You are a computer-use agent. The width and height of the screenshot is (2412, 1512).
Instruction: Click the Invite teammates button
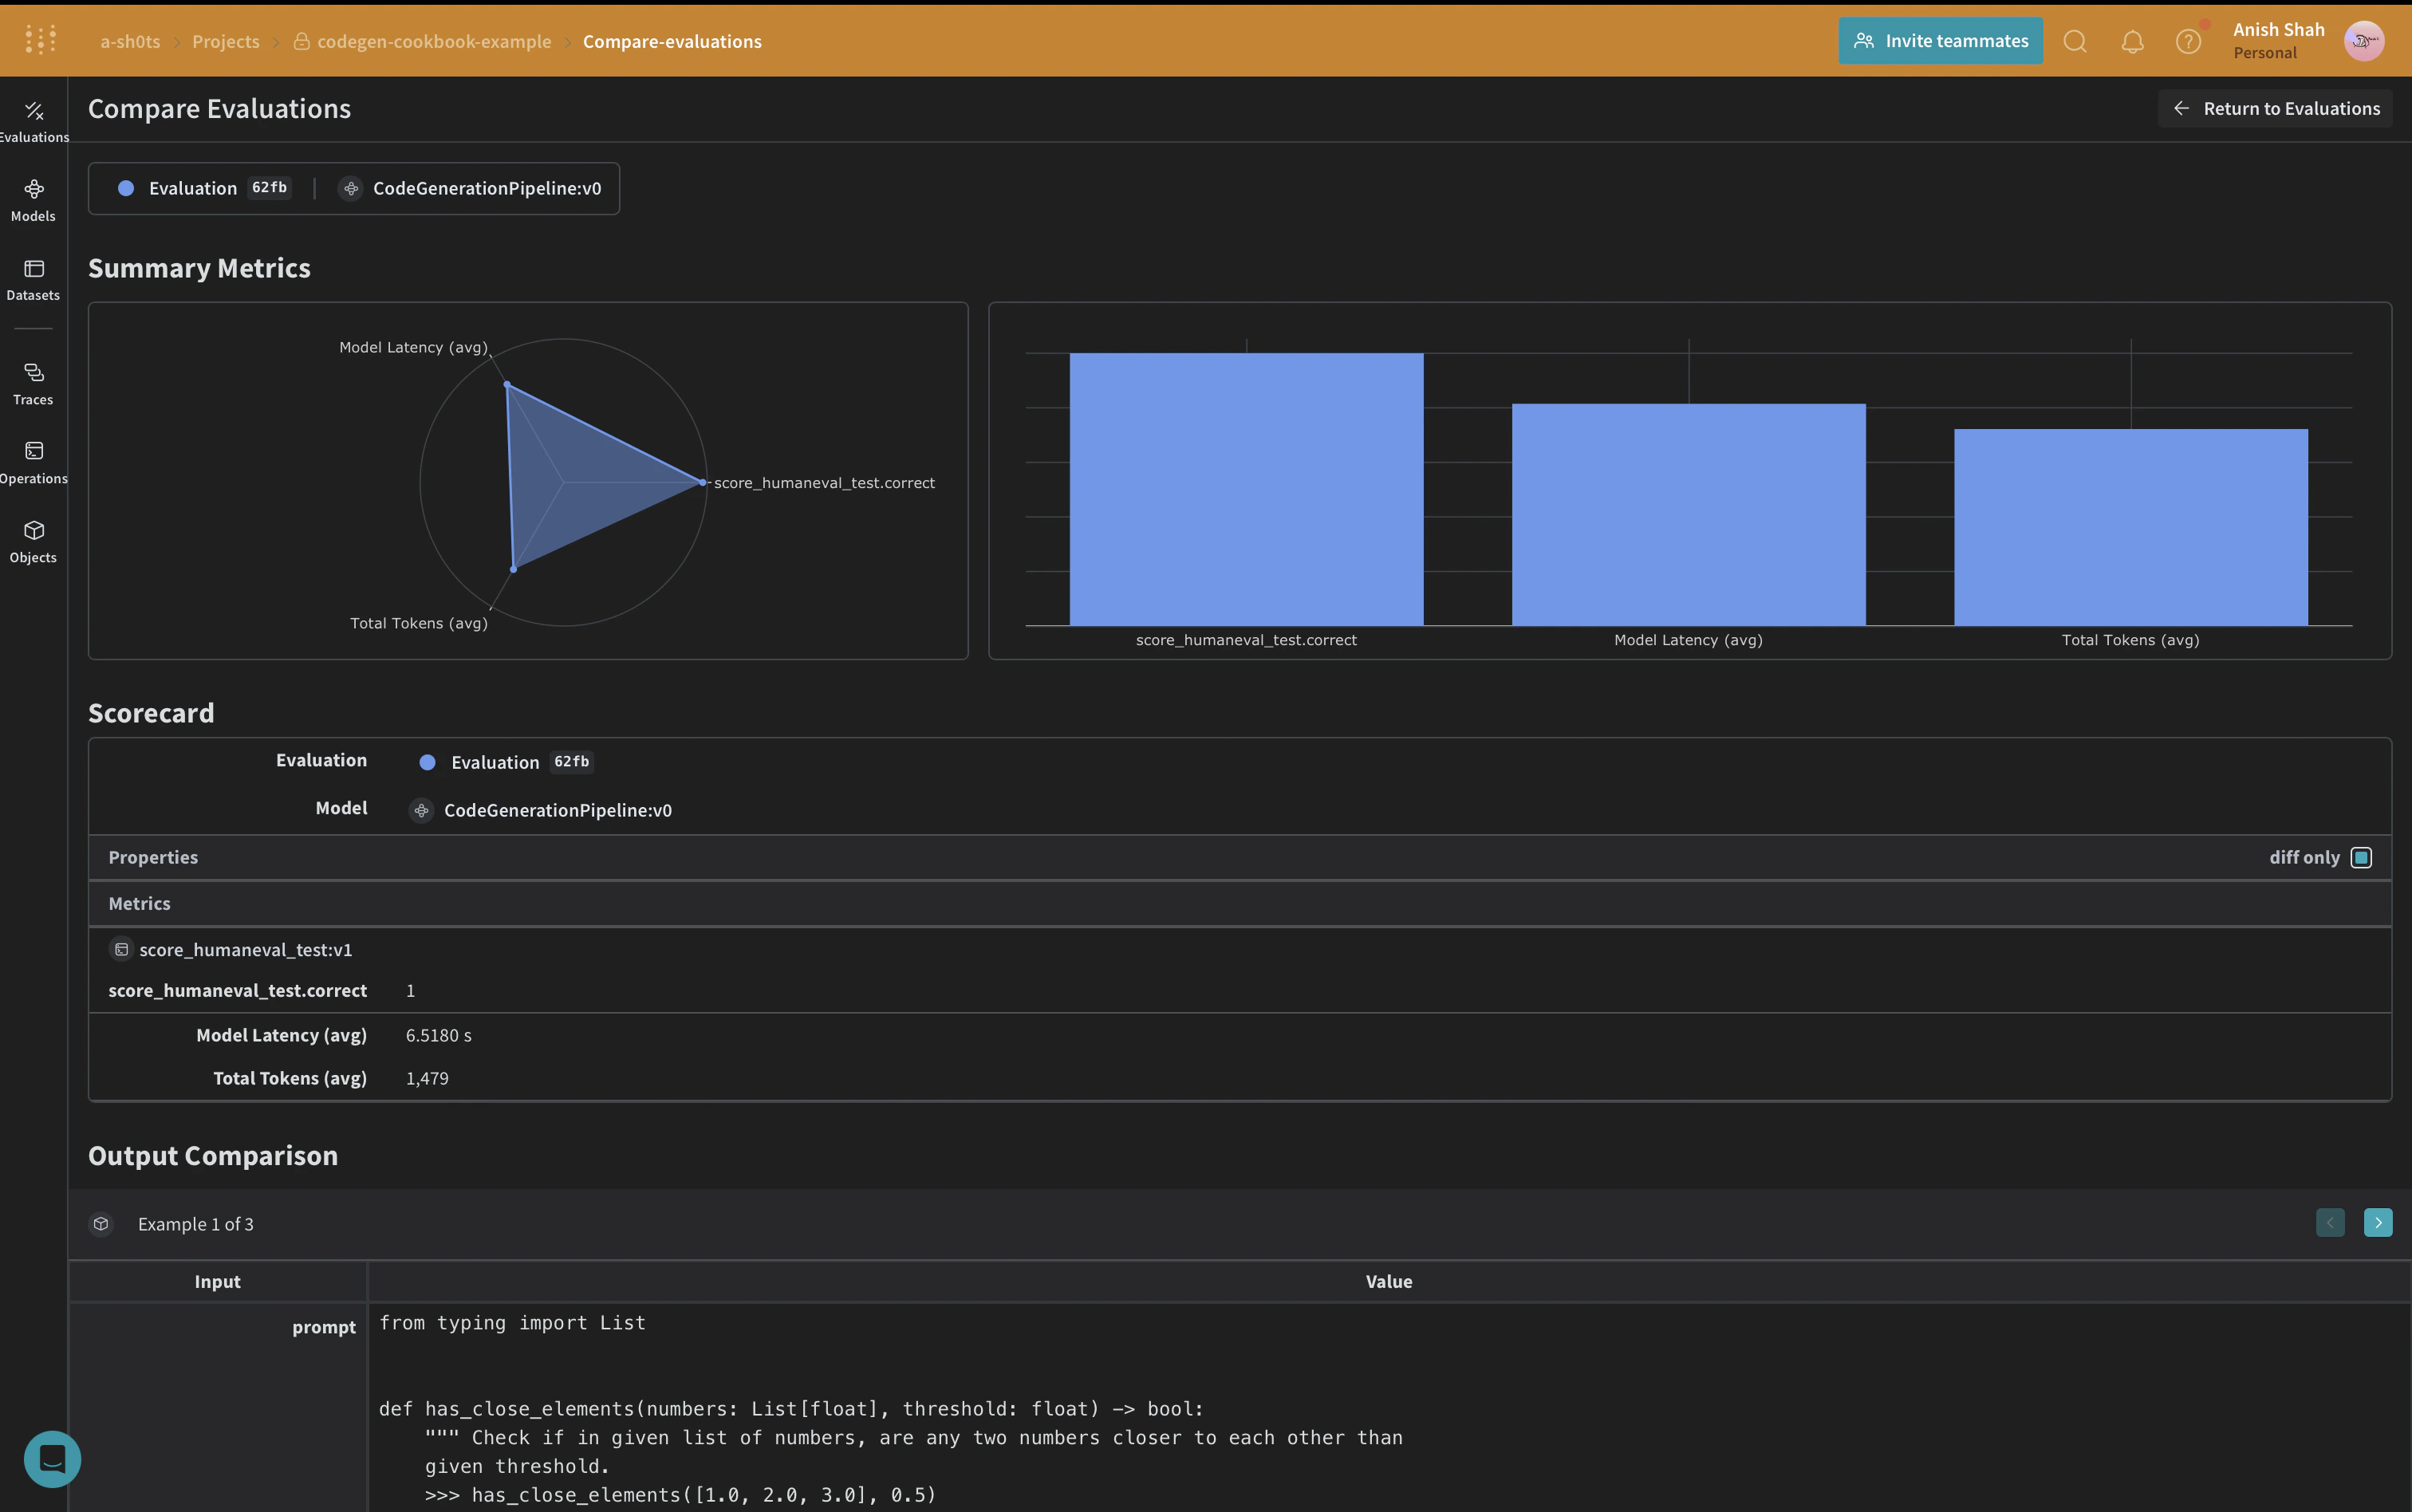tap(1940, 41)
